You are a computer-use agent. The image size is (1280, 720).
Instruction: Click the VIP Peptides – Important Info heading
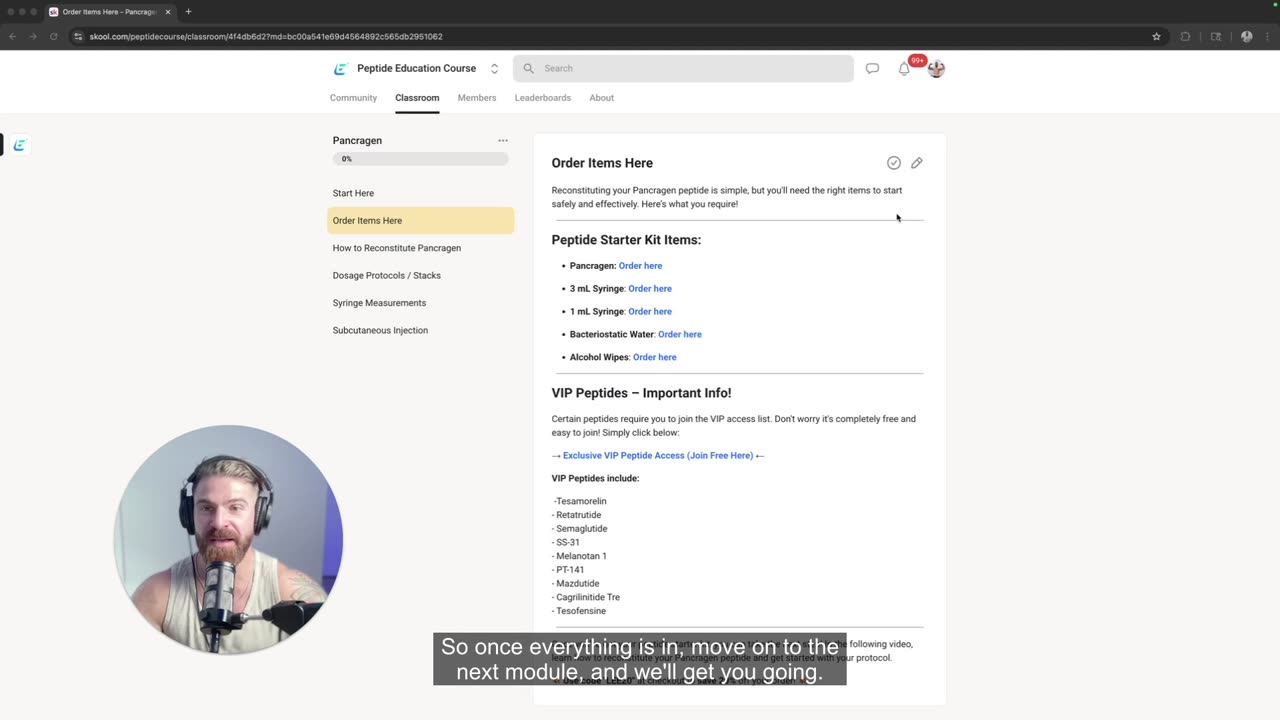point(641,393)
